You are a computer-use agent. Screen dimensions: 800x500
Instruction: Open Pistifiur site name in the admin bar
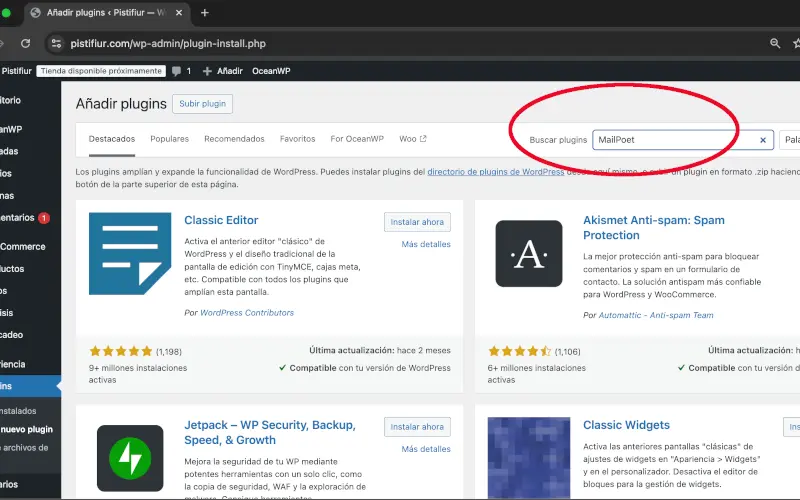coord(16,71)
